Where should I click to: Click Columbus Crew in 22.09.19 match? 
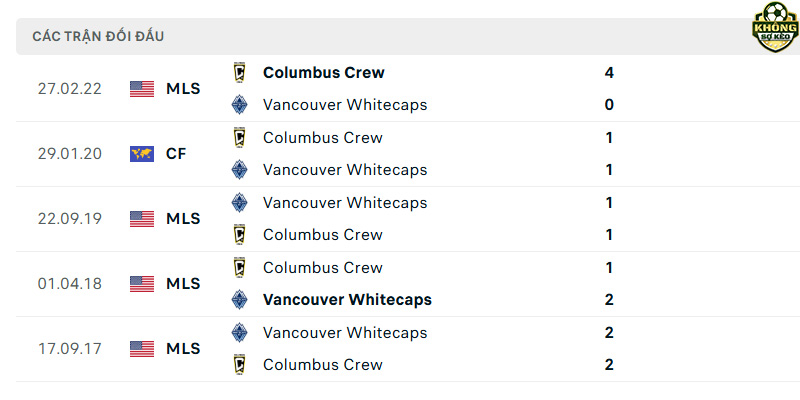click(x=322, y=235)
